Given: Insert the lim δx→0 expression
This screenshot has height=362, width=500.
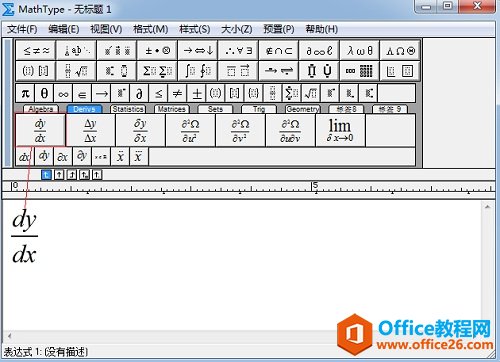Looking at the screenshot, I should coord(340,130).
